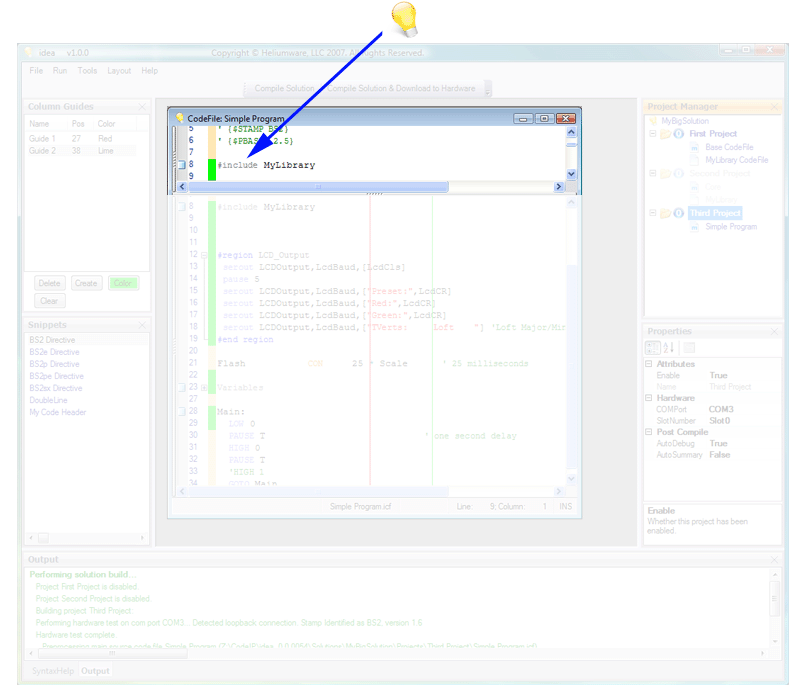Select the Categorized view icon in Properties
Viewport: 805px width, 685px height.
pos(652,347)
